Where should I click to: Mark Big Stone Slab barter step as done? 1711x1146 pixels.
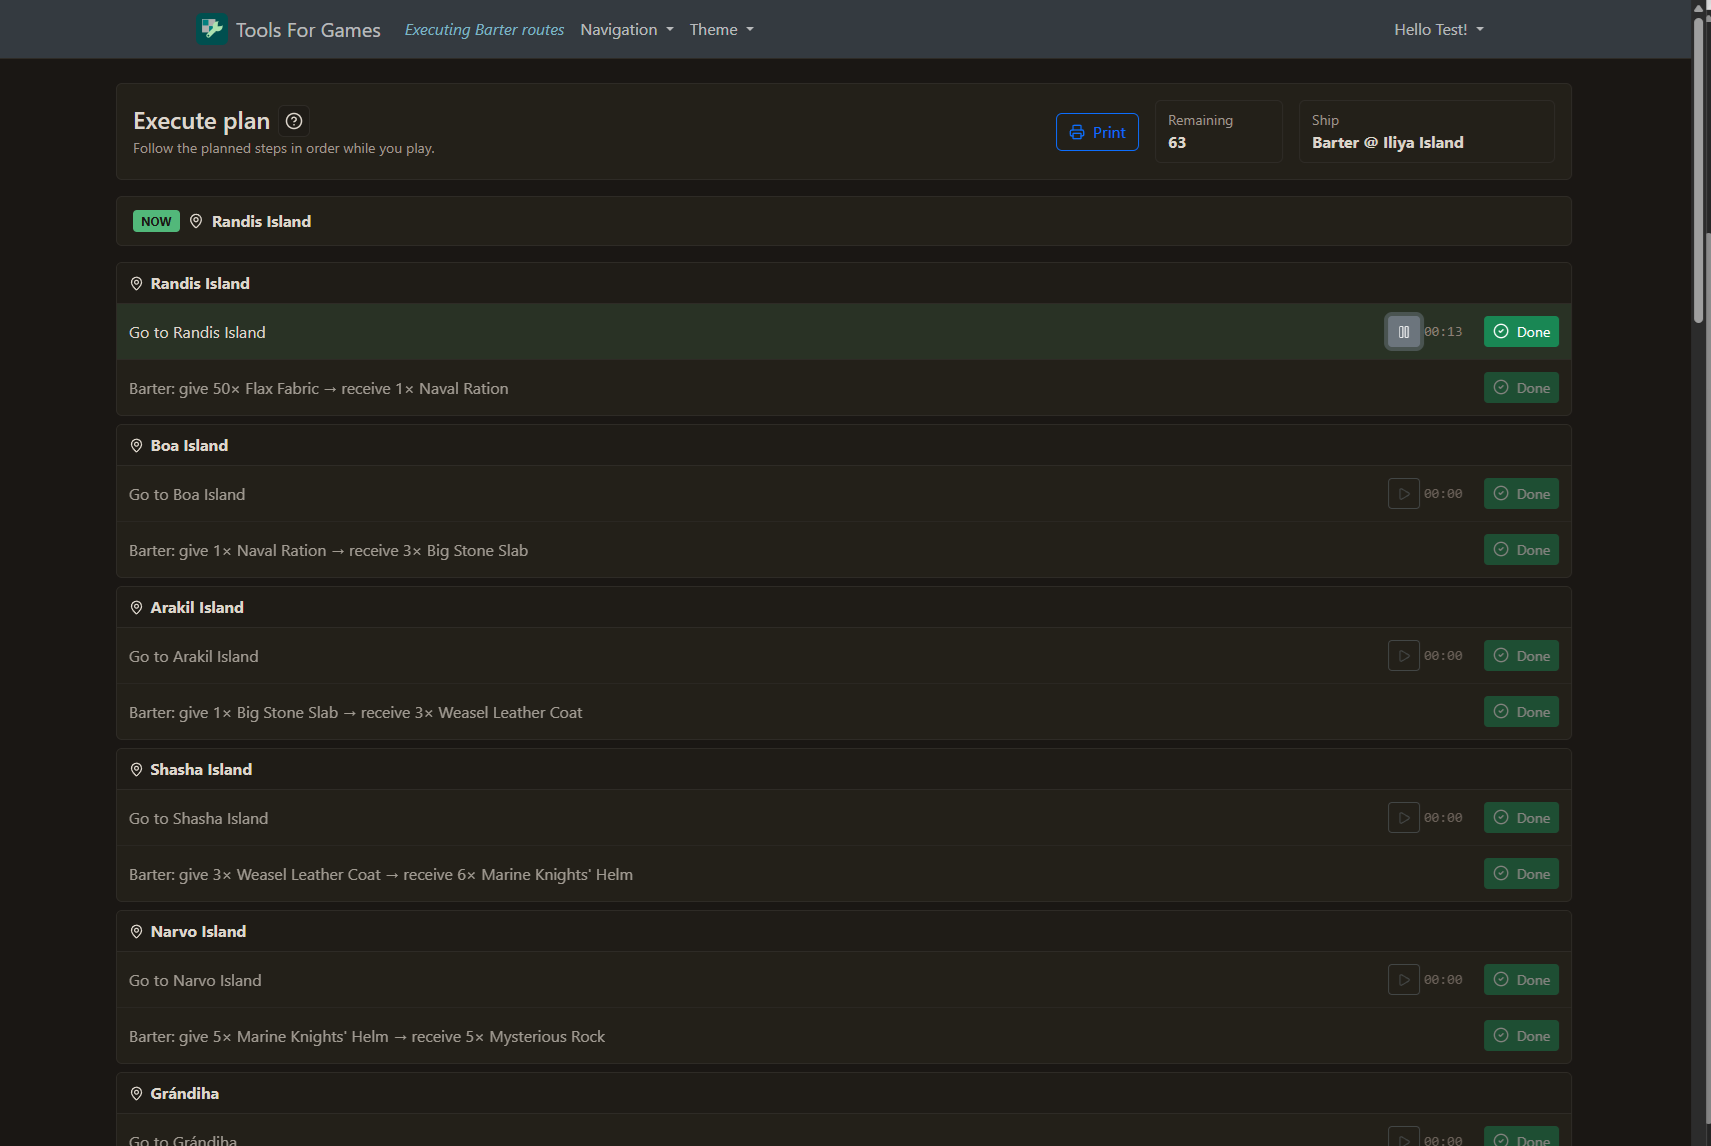[1521, 712]
